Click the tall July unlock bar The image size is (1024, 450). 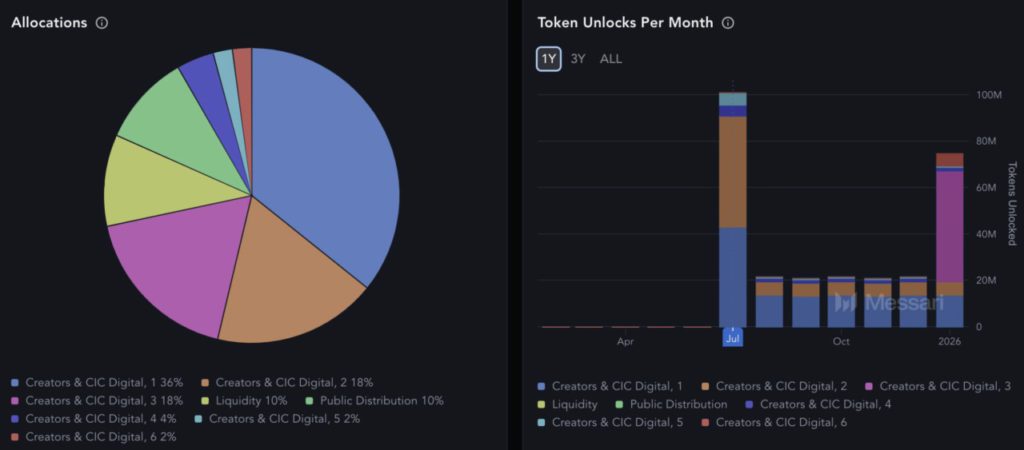point(733,200)
